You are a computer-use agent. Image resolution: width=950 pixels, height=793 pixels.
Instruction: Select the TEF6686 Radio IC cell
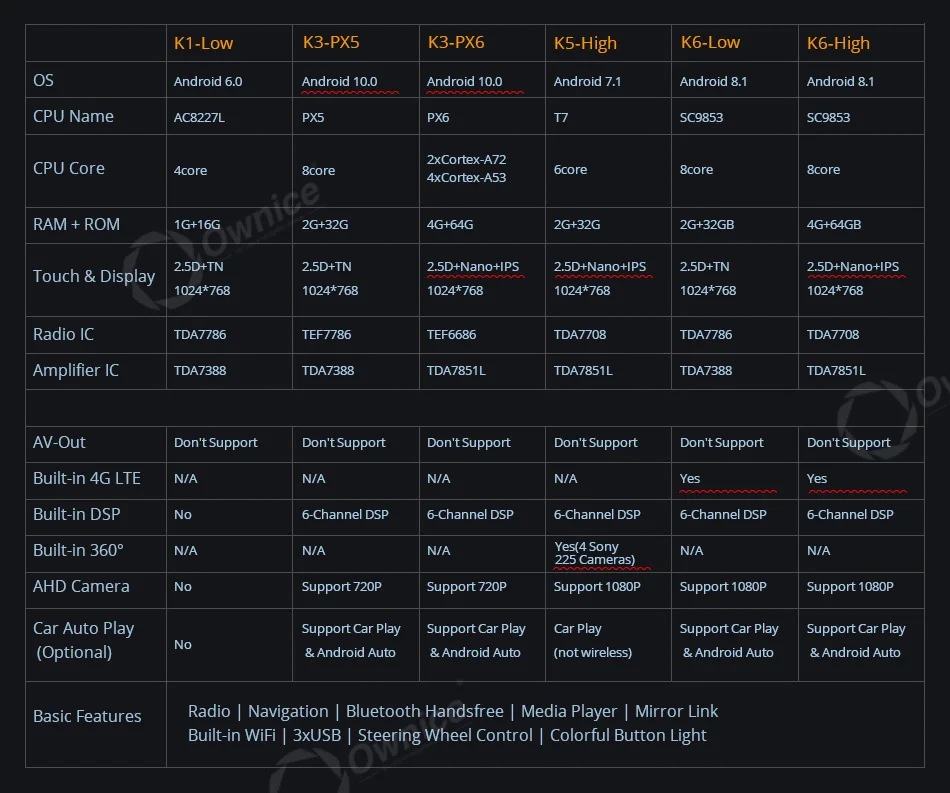(451, 334)
